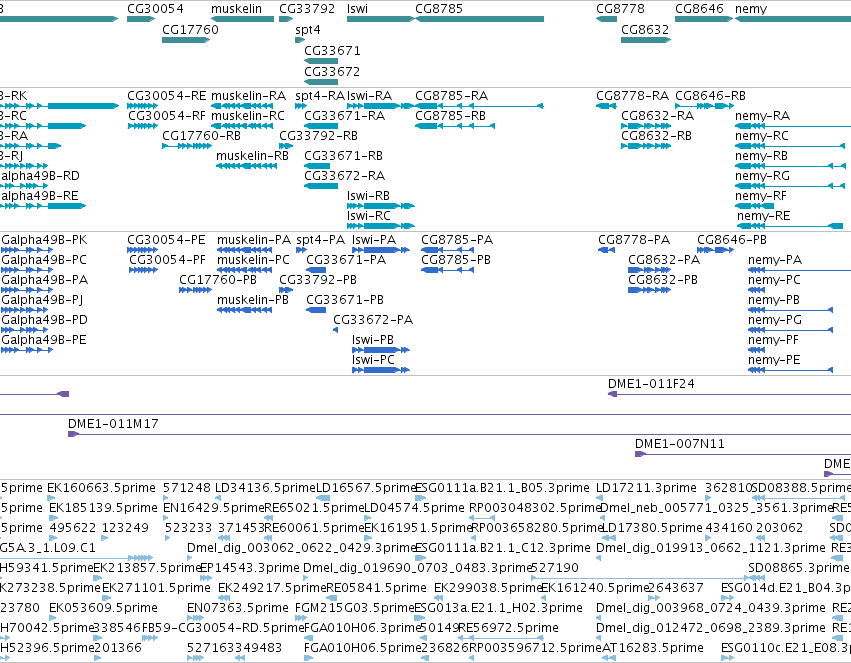Image resolution: width=851 pixels, height=663 pixels.
Task: Click the spt4-RA transcript label
Action: pyautogui.click(x=320, y=95)
